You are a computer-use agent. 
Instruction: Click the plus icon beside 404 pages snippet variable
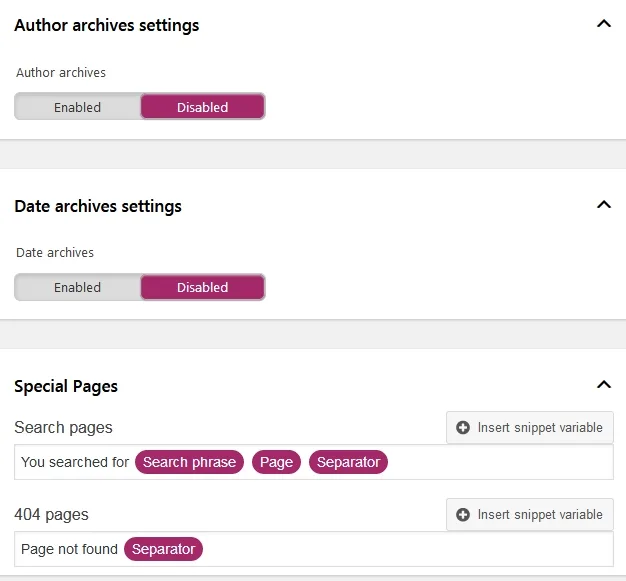(x=463, y=514)
